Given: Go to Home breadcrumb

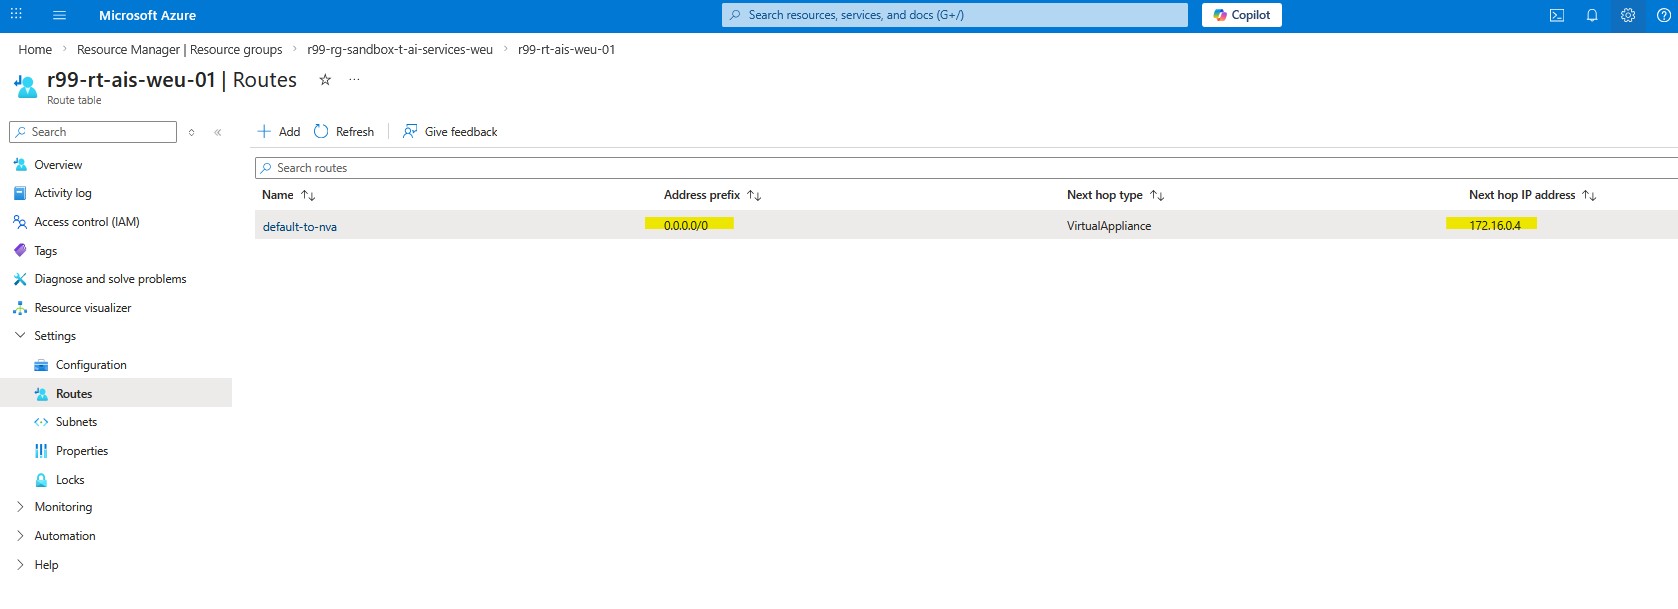Looking at the screenshot, I should (x=35, y=49).
